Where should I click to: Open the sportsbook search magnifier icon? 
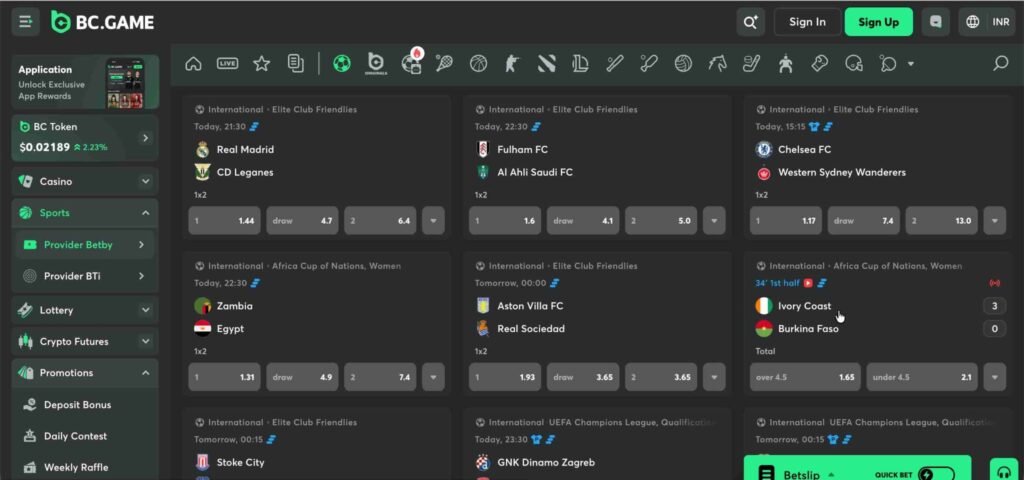pos(1000,63)
